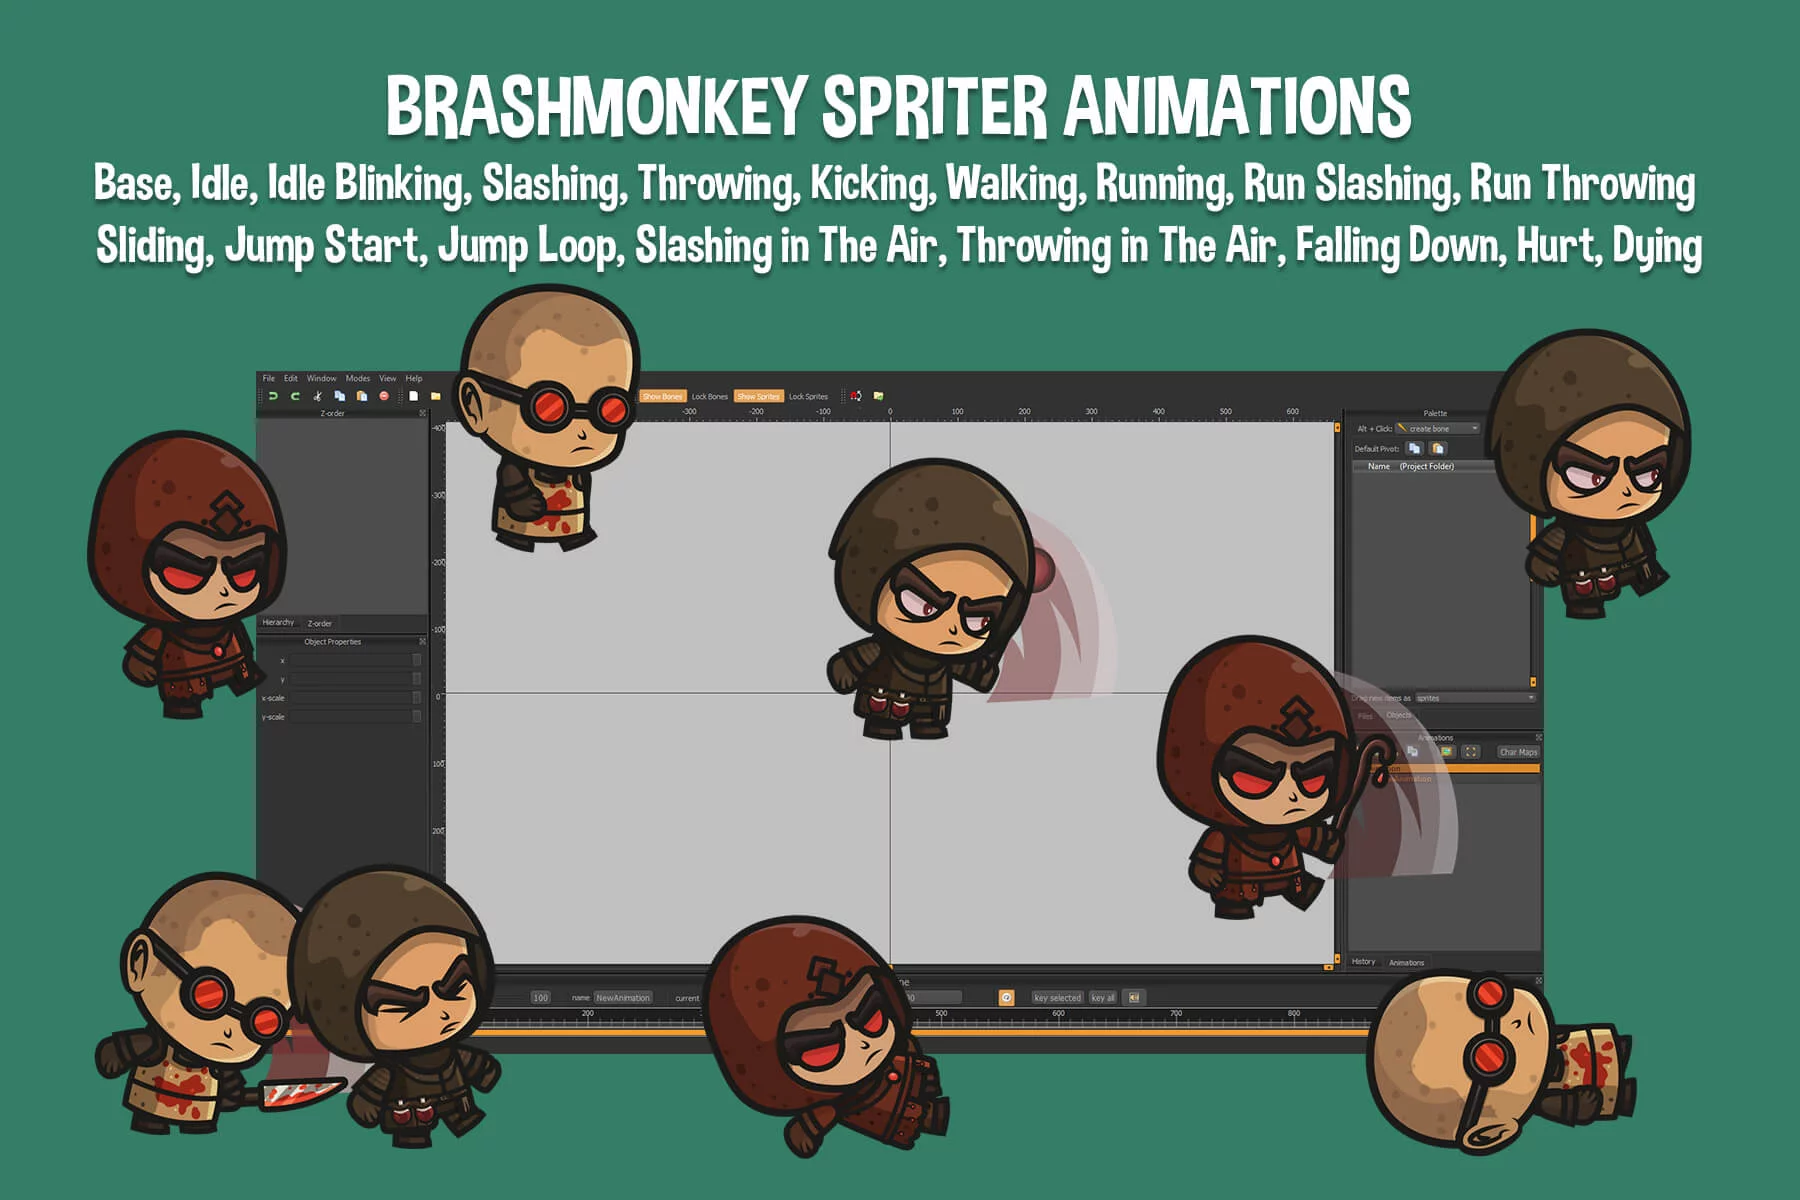Close the Object Properties panel

coord(422,641)
